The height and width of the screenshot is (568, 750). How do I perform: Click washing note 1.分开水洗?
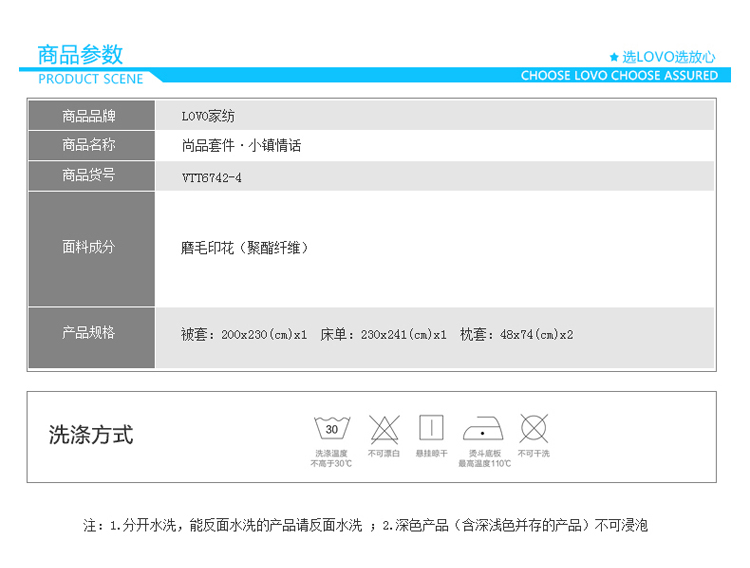[x=236, y=525]
